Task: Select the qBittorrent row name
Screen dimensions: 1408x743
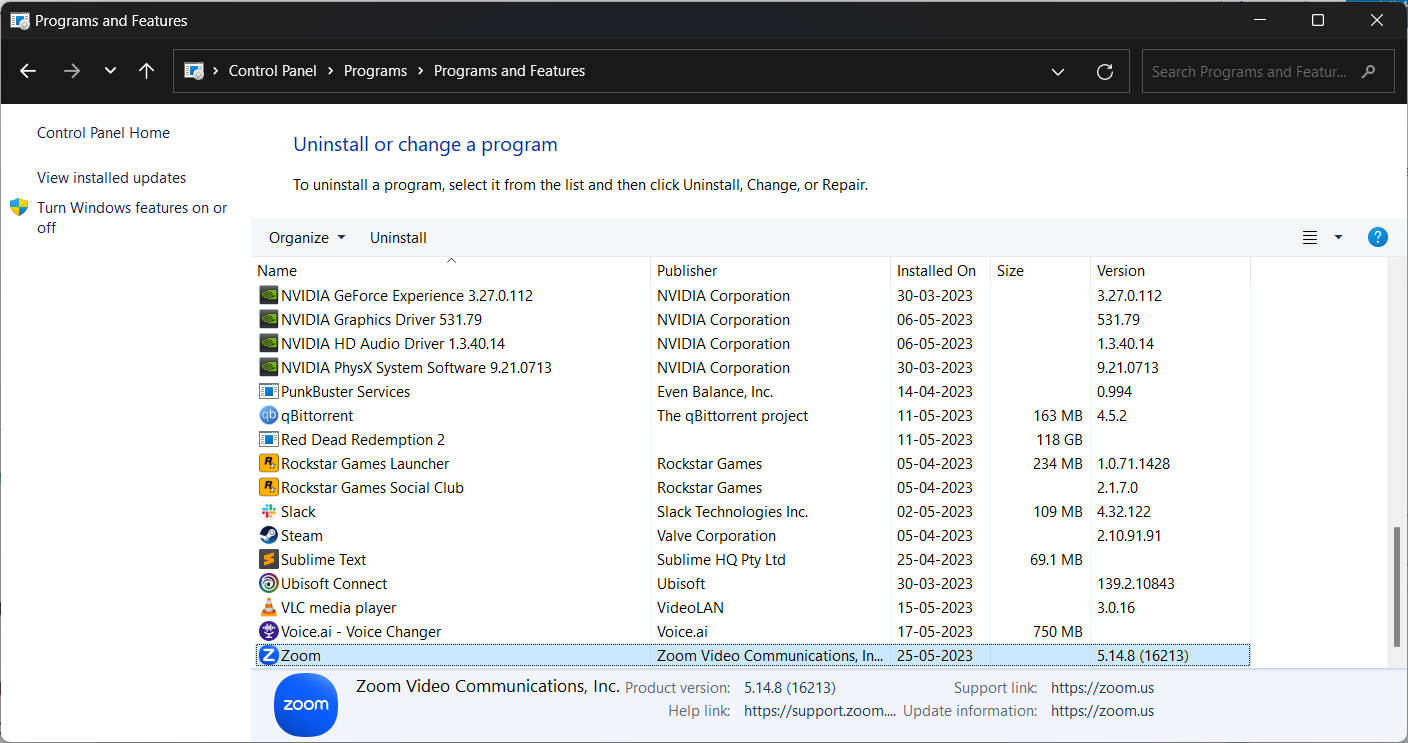Action: tap(317, 416)
